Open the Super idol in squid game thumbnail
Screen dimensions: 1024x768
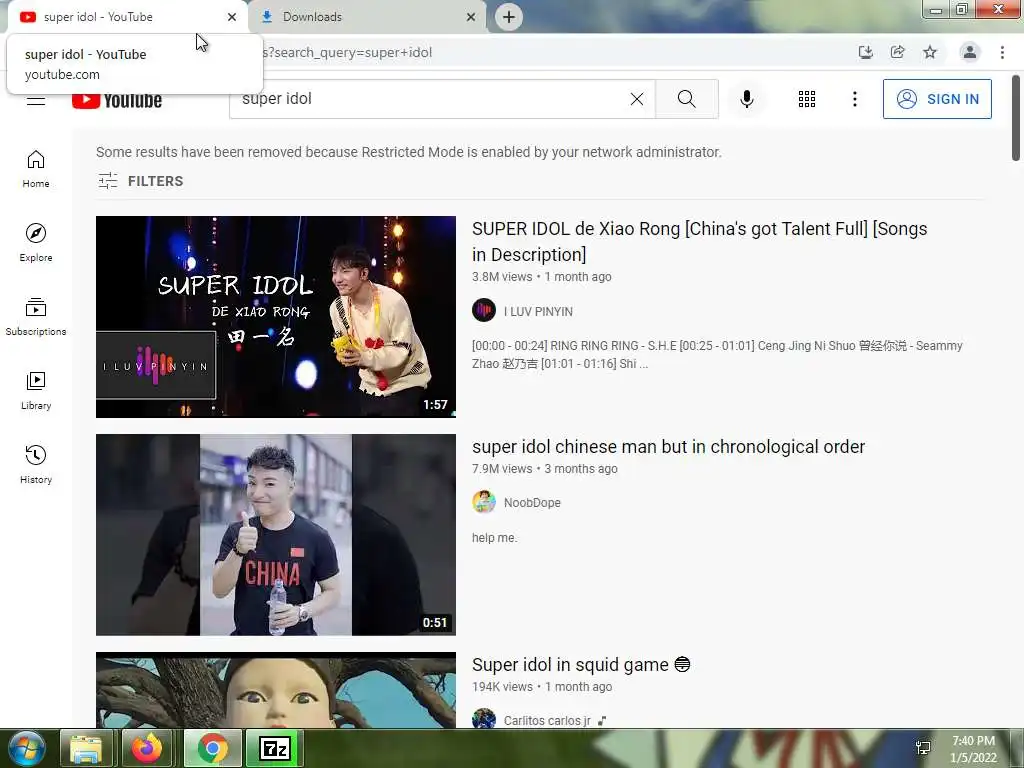(x=276, y=690)
